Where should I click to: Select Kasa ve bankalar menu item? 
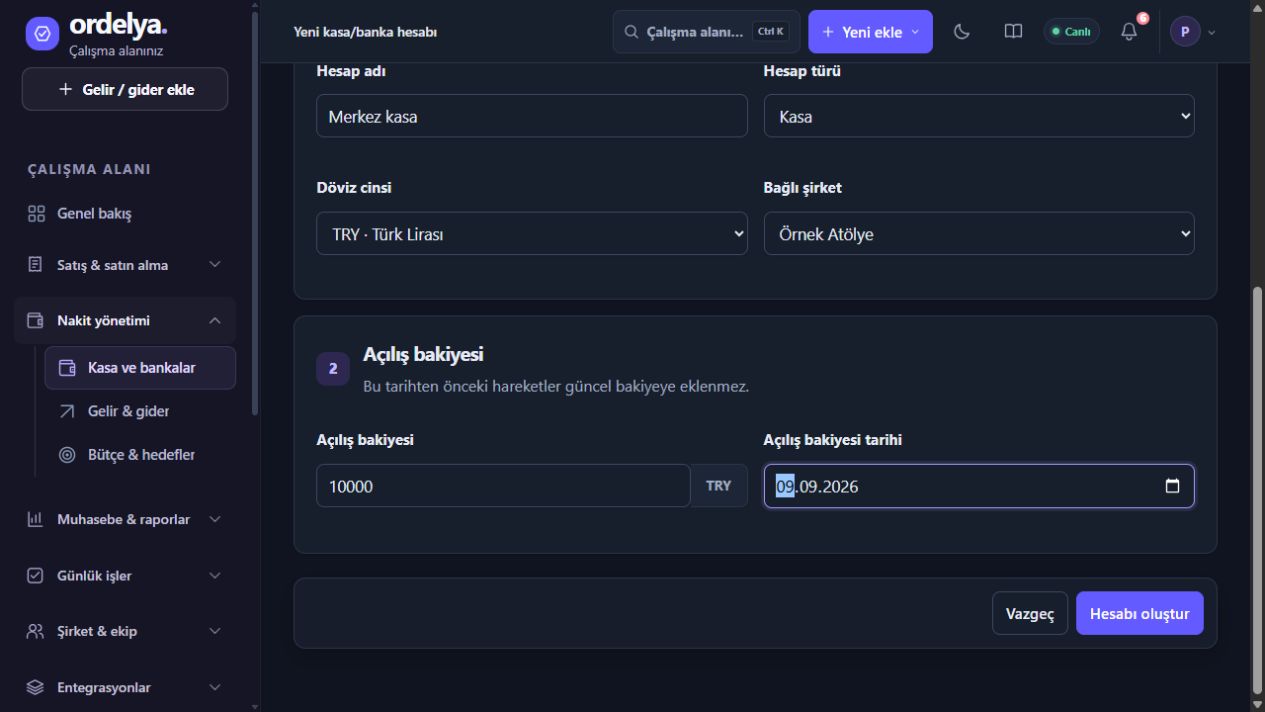click(x=140, y=368)
